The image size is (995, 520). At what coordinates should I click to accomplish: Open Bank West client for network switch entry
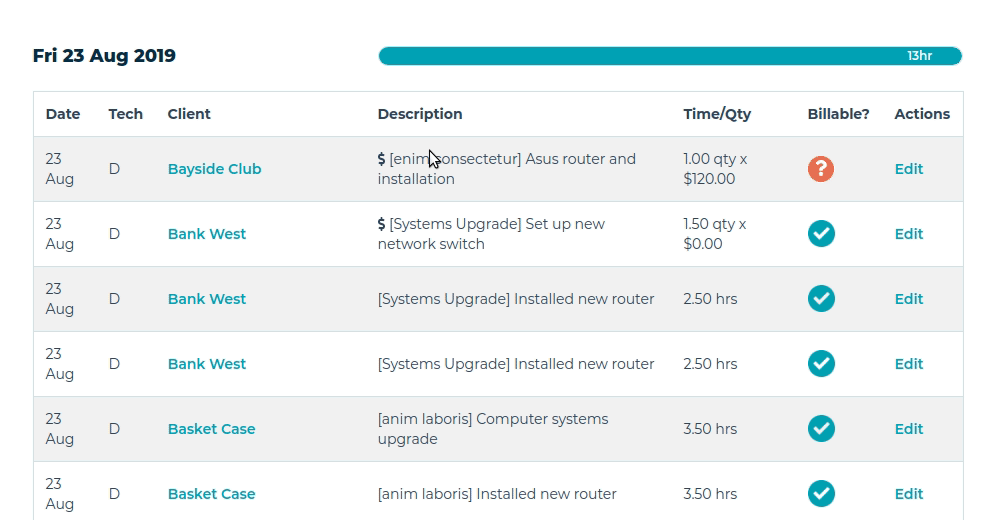[x=207, y=234]
